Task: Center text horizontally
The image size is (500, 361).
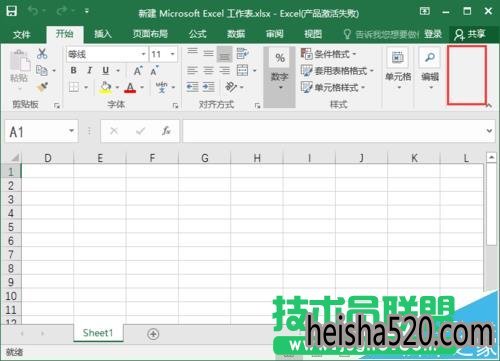Action: click(209, 70)
